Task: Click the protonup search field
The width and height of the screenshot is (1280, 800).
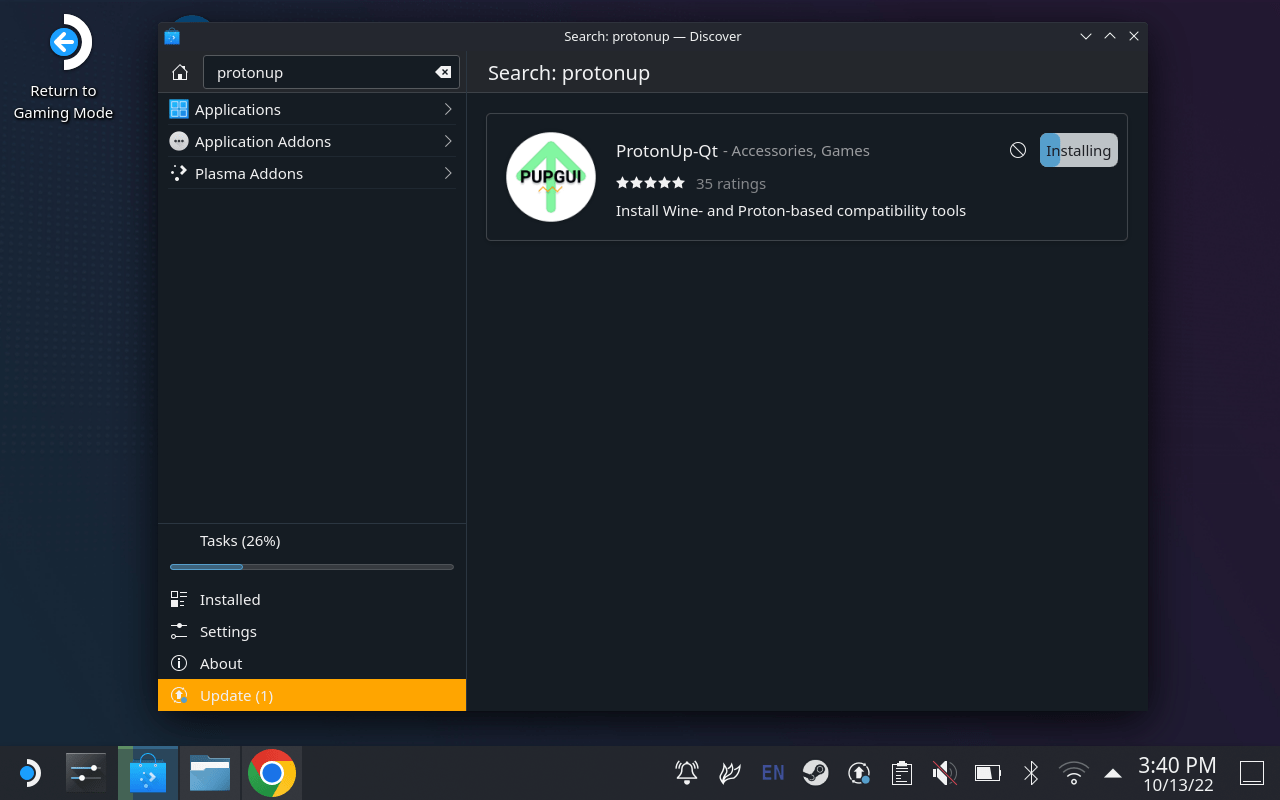Action: [331, 72]
